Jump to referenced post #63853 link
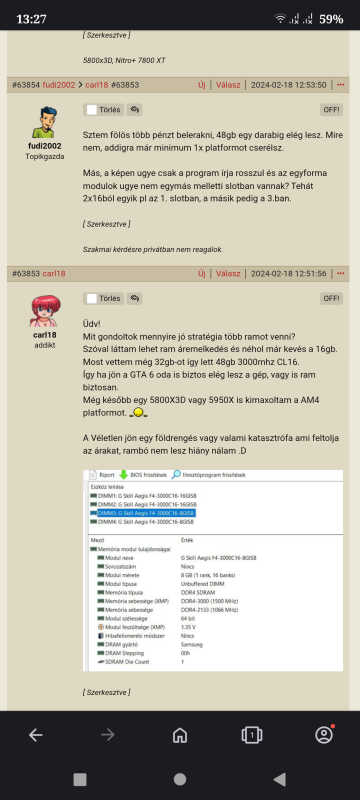The height and width of the screenshot is (800, 360). pyautogui.click(x=125, y=85)
